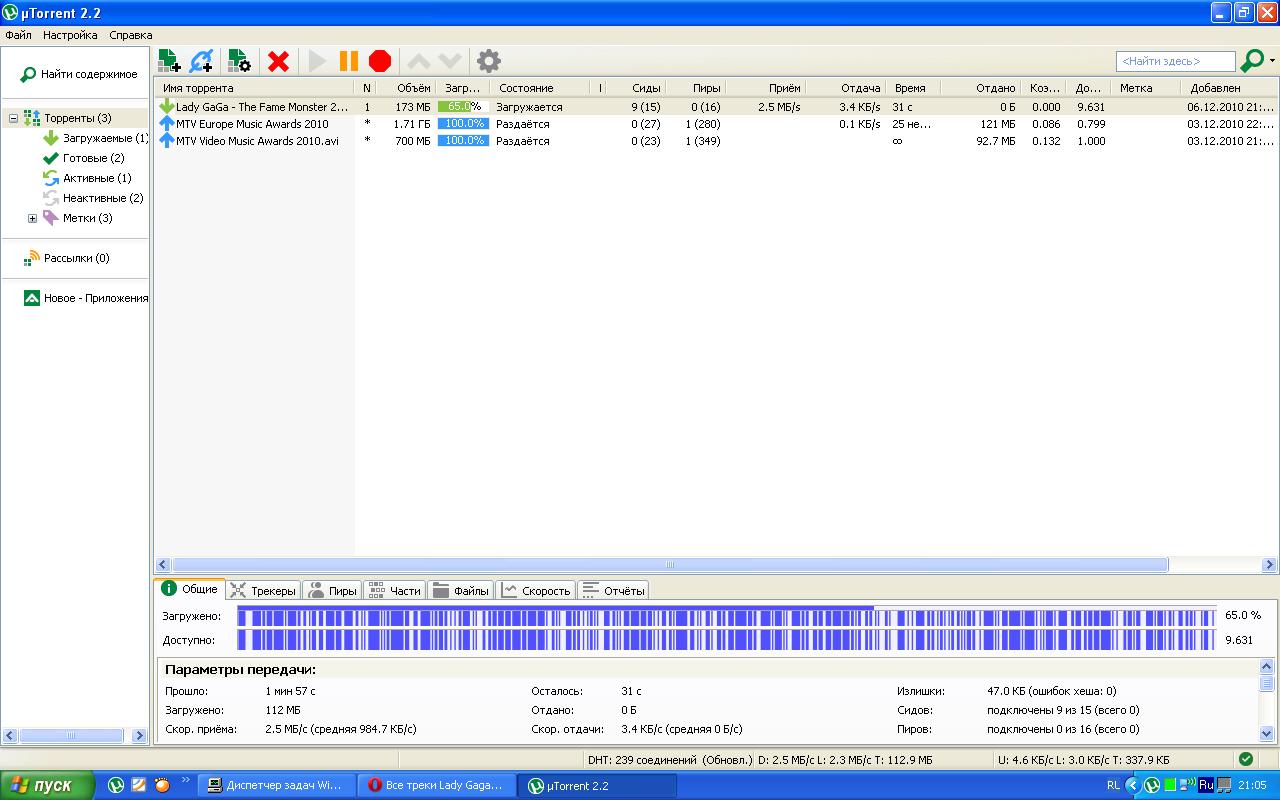This screenshot has height=800, width=1280.
Task: Switch to the Трекеры tab
Action: click(x=263, y=591)
